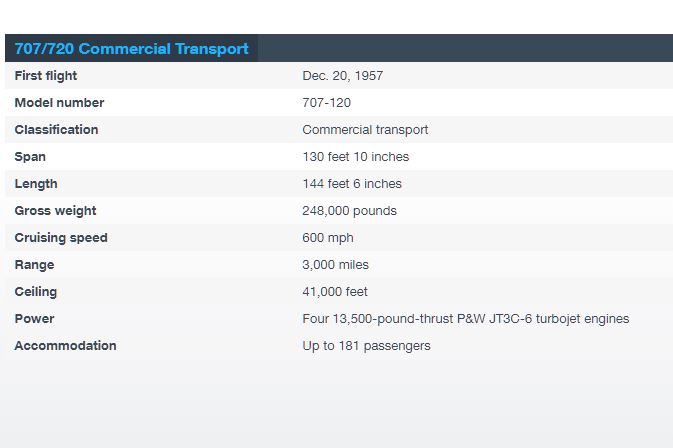Click the 144 feet 6 inches value
This screenshot has width=673, height=448.
(352, 184)
